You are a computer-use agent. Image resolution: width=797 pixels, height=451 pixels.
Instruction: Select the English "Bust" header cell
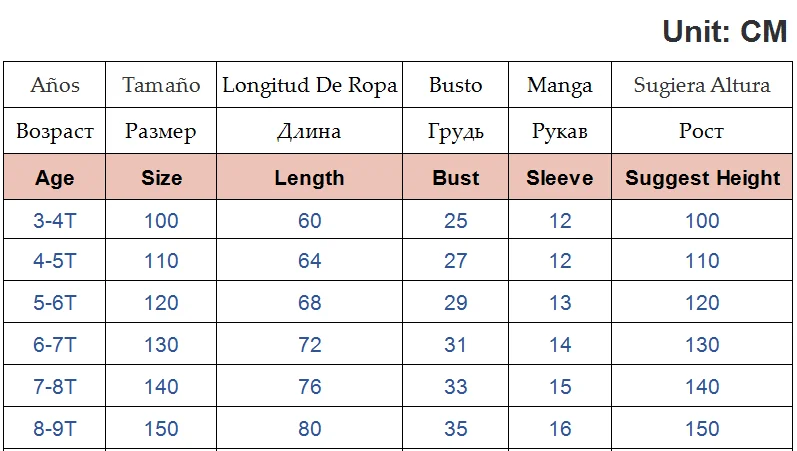pos(456,178)
